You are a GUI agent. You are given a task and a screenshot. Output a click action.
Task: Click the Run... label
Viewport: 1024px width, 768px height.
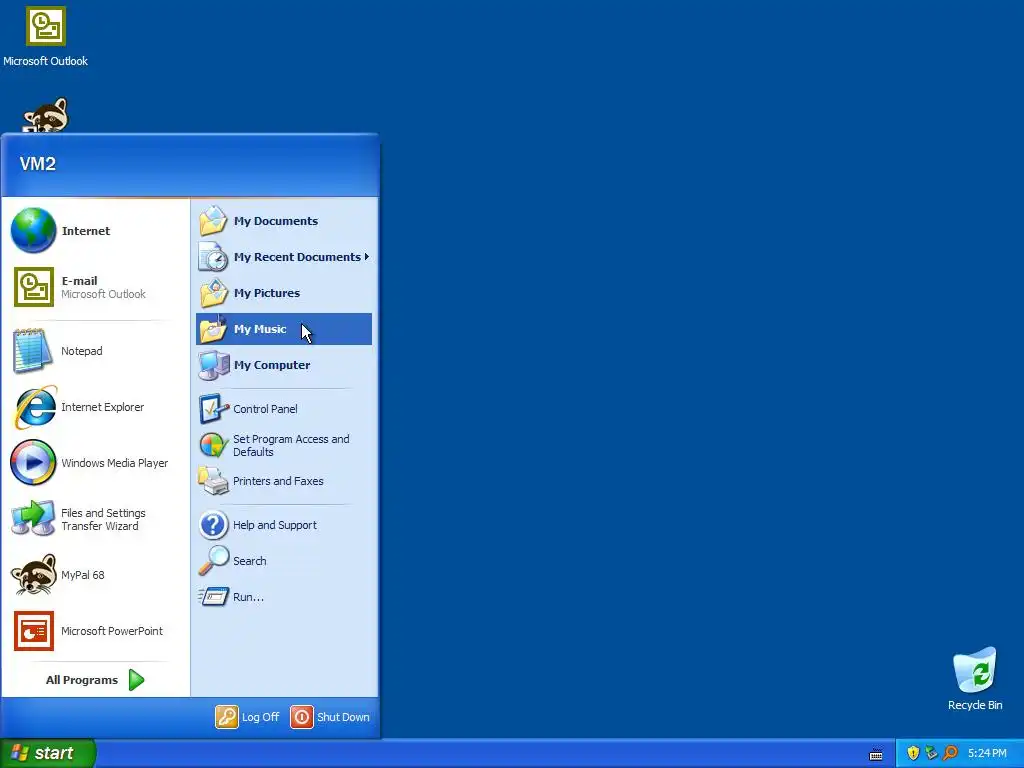point(248,597)
